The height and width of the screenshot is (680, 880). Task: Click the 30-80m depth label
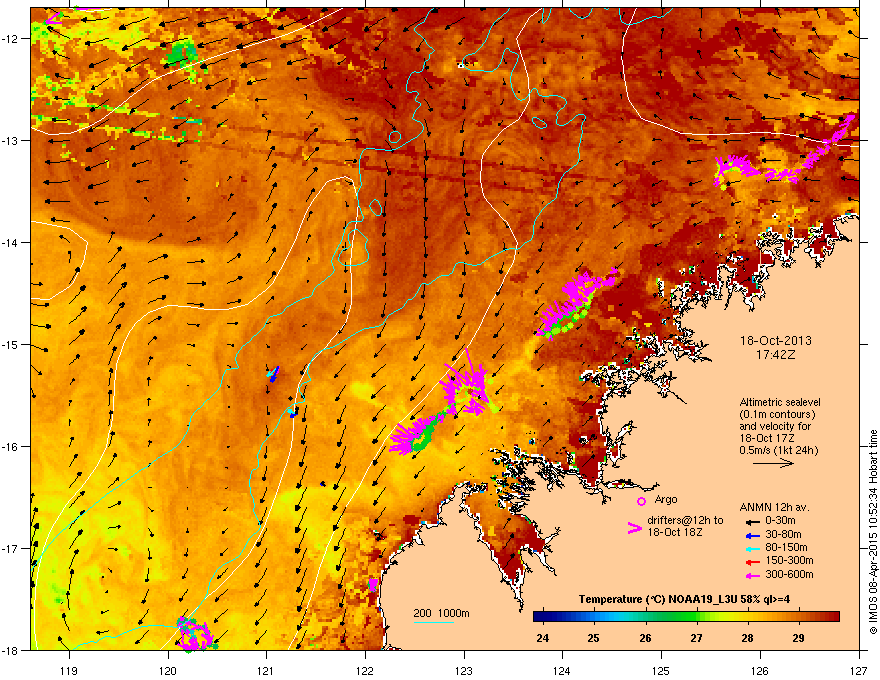pos(783,534)
